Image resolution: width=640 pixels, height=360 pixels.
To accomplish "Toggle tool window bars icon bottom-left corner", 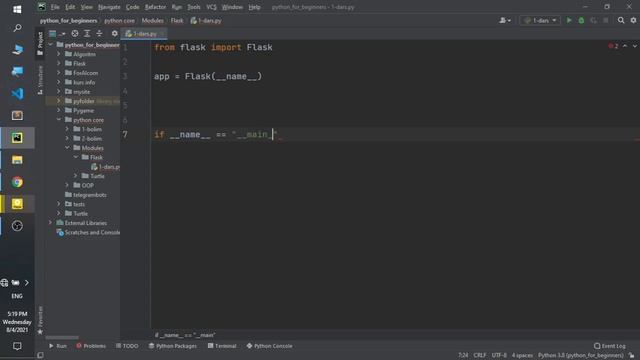I will click(40, 356).
